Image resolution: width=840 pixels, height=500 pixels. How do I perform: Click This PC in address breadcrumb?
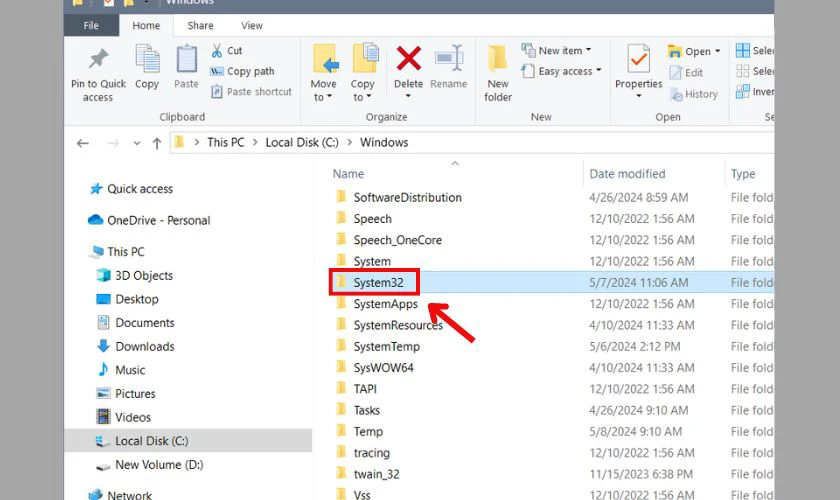click(x=226, y=143)
